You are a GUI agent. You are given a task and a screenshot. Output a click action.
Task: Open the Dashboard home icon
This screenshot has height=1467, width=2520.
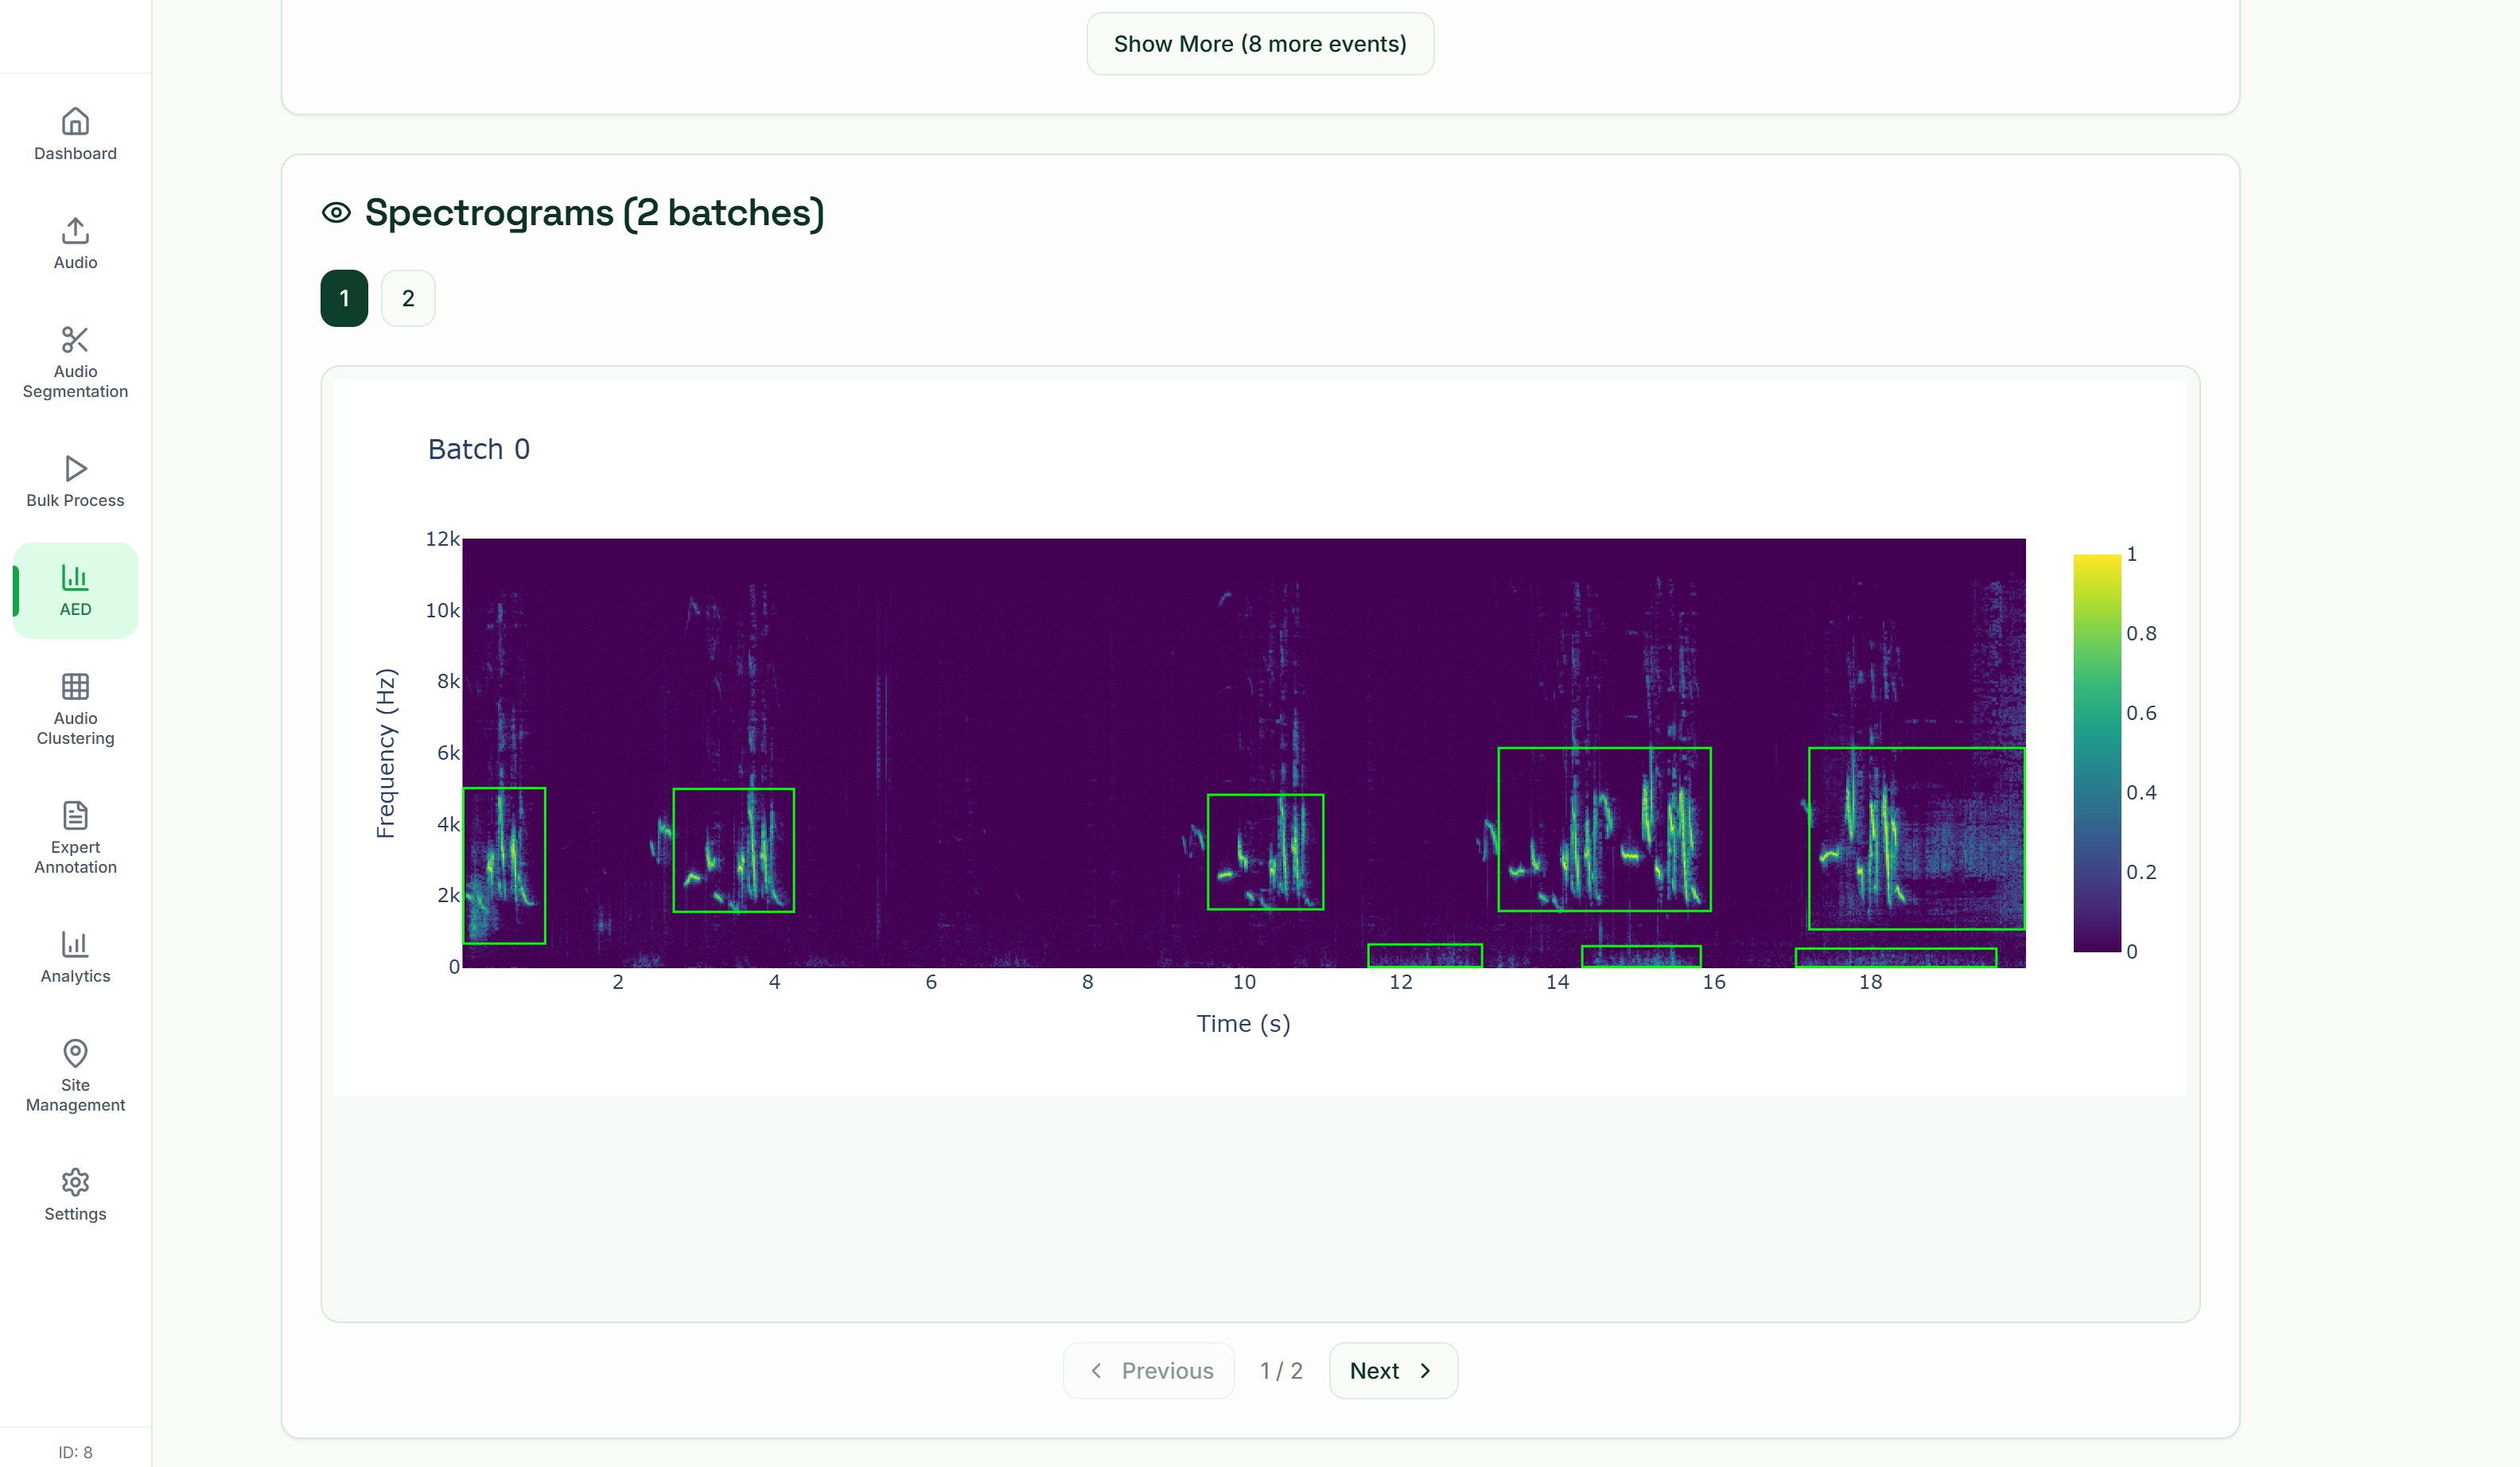pos(75,122)
